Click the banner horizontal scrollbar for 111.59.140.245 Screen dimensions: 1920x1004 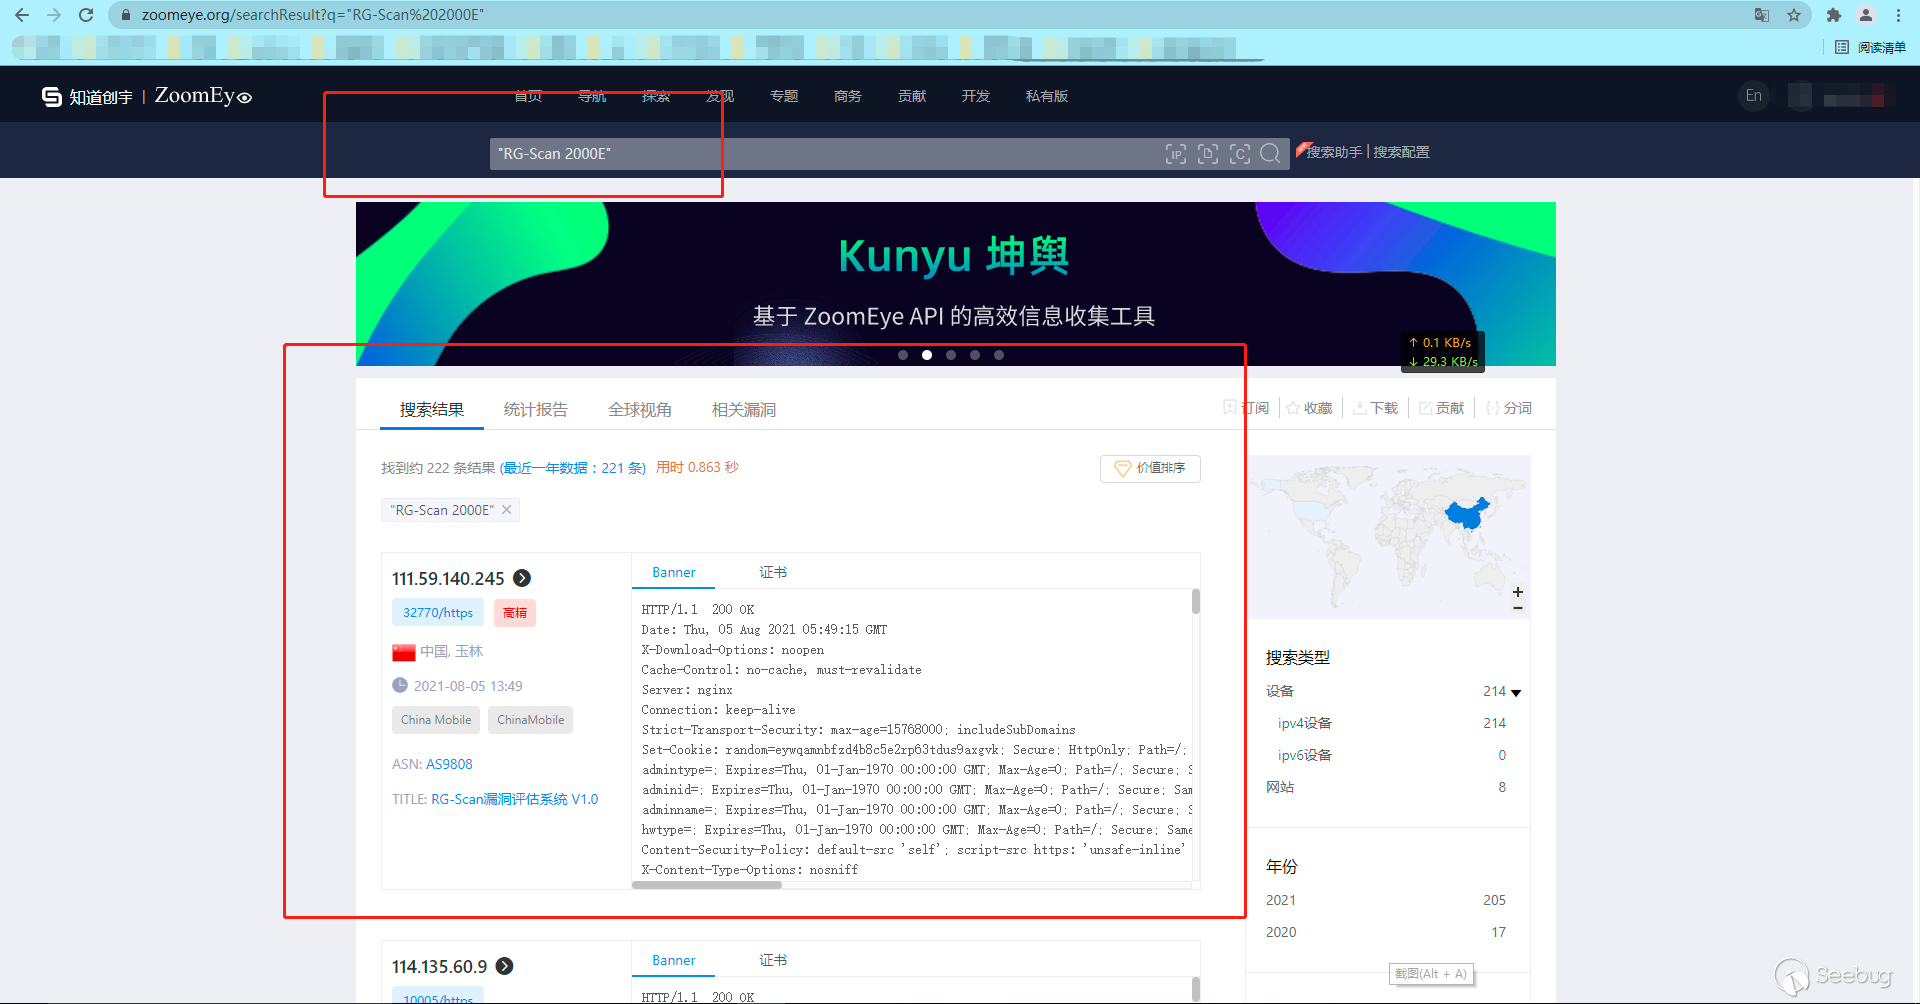point(707,885)
